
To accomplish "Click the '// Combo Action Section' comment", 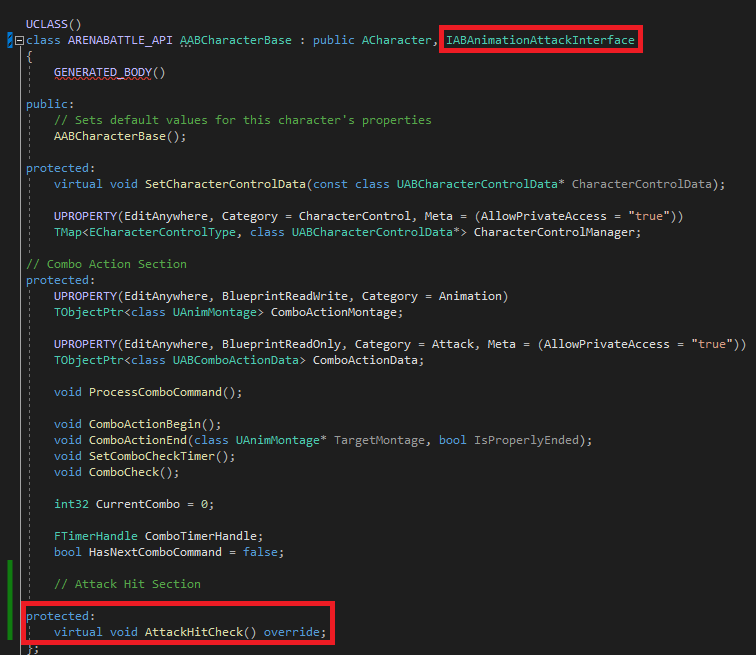I will pyautogui.click(x=107, y=264).
